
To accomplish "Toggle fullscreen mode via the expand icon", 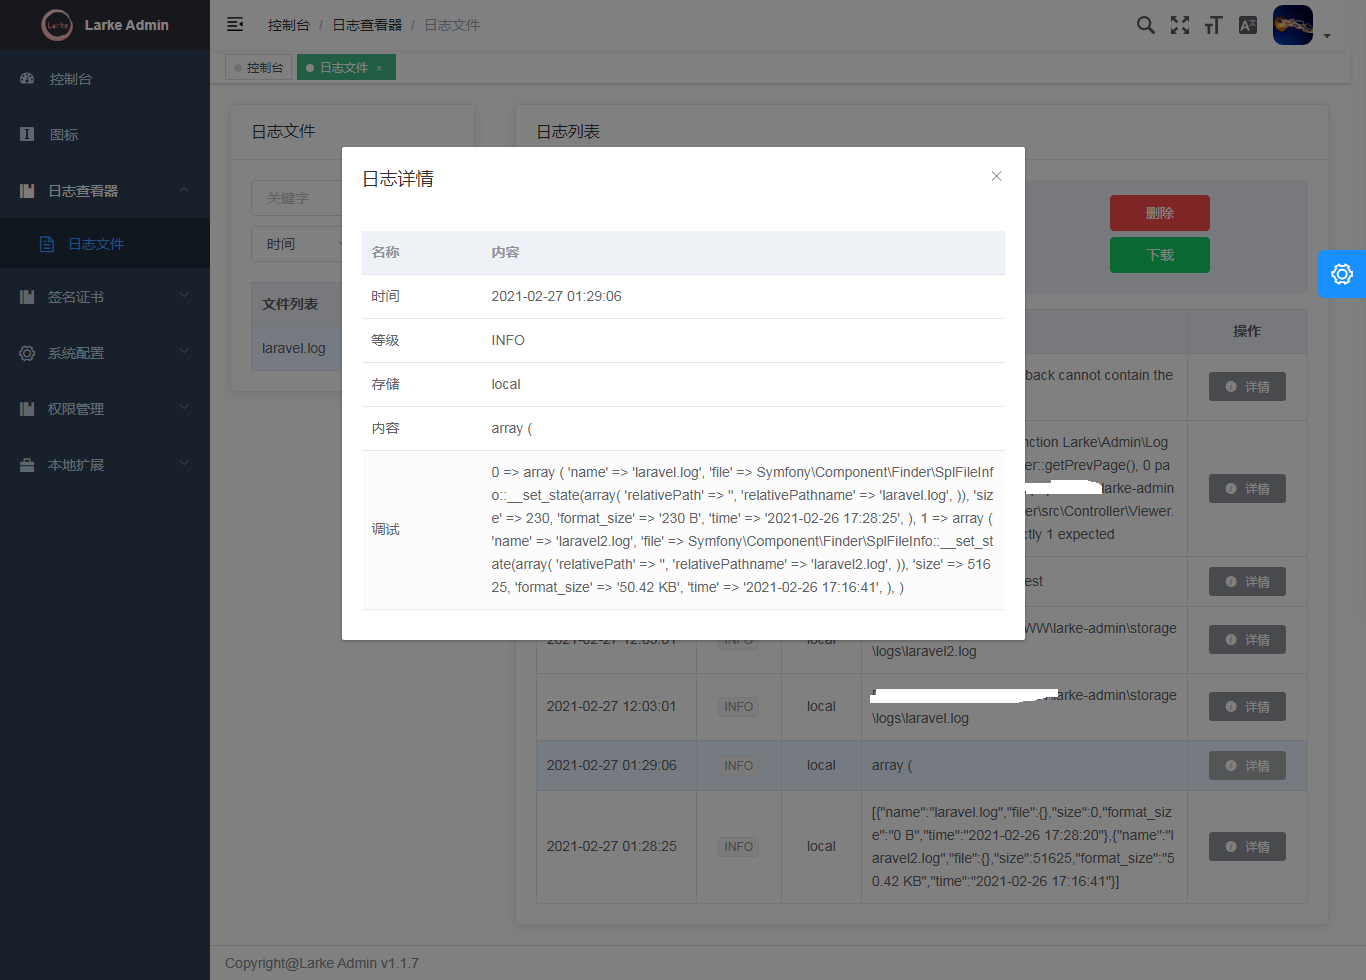I will (x=1180, y=25).
